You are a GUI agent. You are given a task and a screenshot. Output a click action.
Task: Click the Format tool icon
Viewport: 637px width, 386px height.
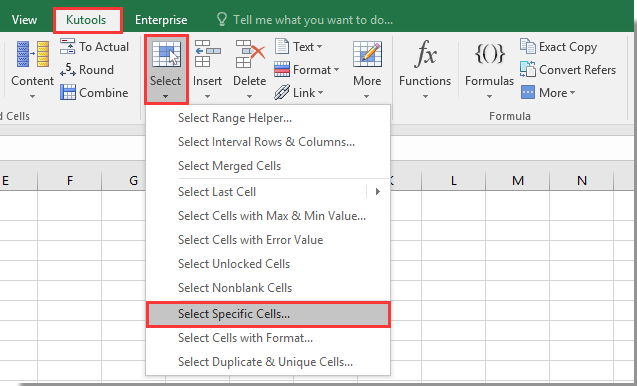[282, 69]
